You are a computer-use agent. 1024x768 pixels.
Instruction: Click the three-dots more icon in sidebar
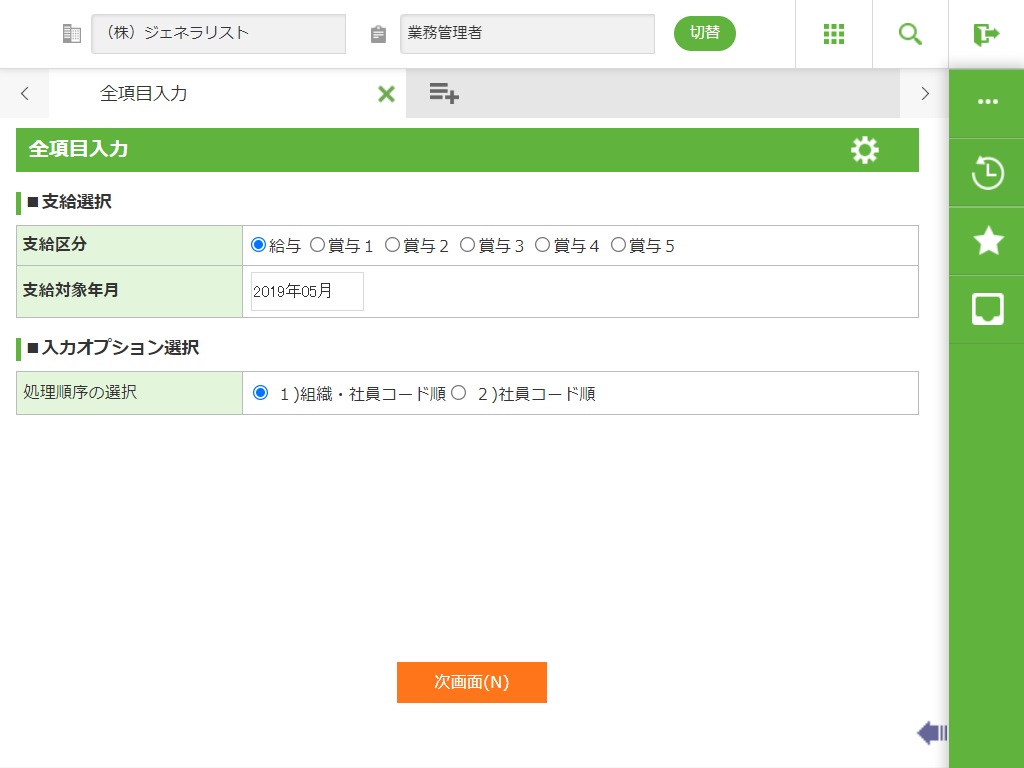(987, 102)
